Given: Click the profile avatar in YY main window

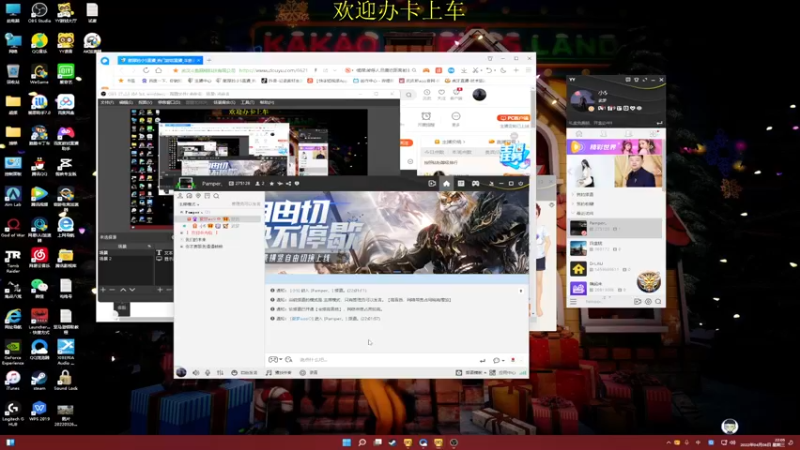Looking at the screenshot, I should 582,100.
